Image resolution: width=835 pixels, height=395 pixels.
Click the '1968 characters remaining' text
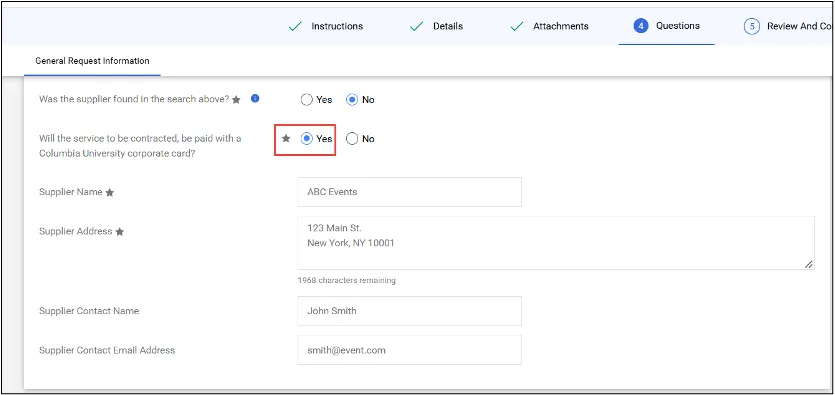(347, 280)
